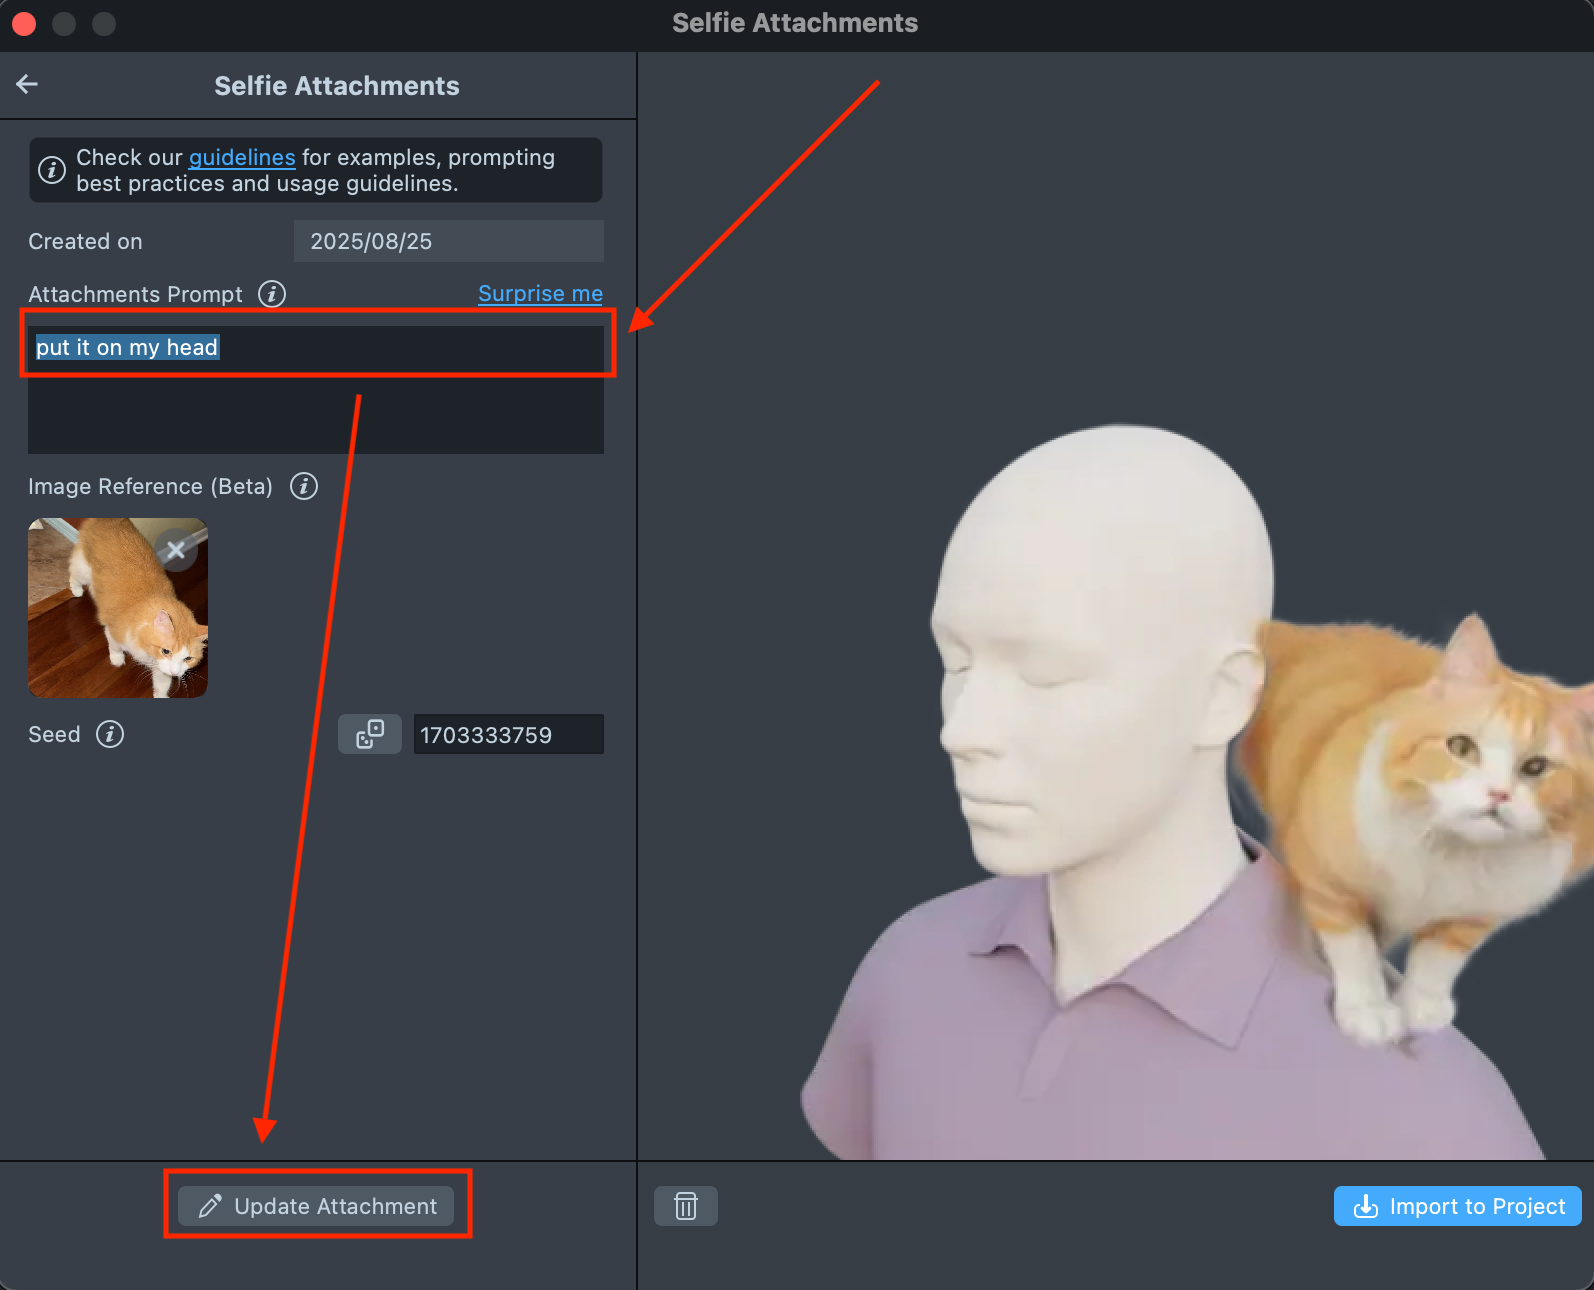1594x1290 pixels.
Task: Remove the cat reference image
Action: tap(176, 550)
